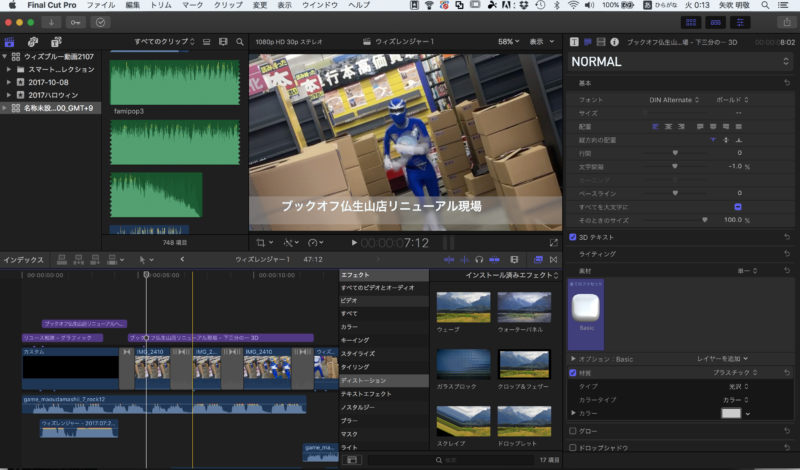Open the NORMAL text style preset dropdown
The image size is (800, 470).
(680, 62)
